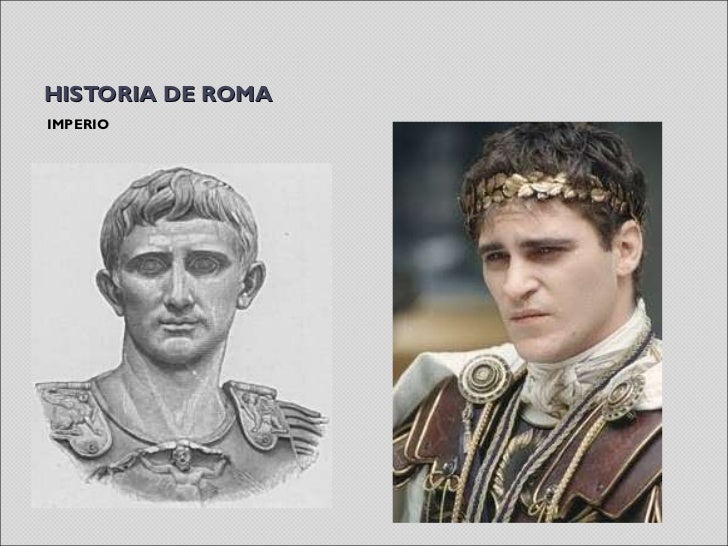Click the dark hair above the laurel wreath
The width and height of the screenshot is (728, 546).
click(552, 151)
